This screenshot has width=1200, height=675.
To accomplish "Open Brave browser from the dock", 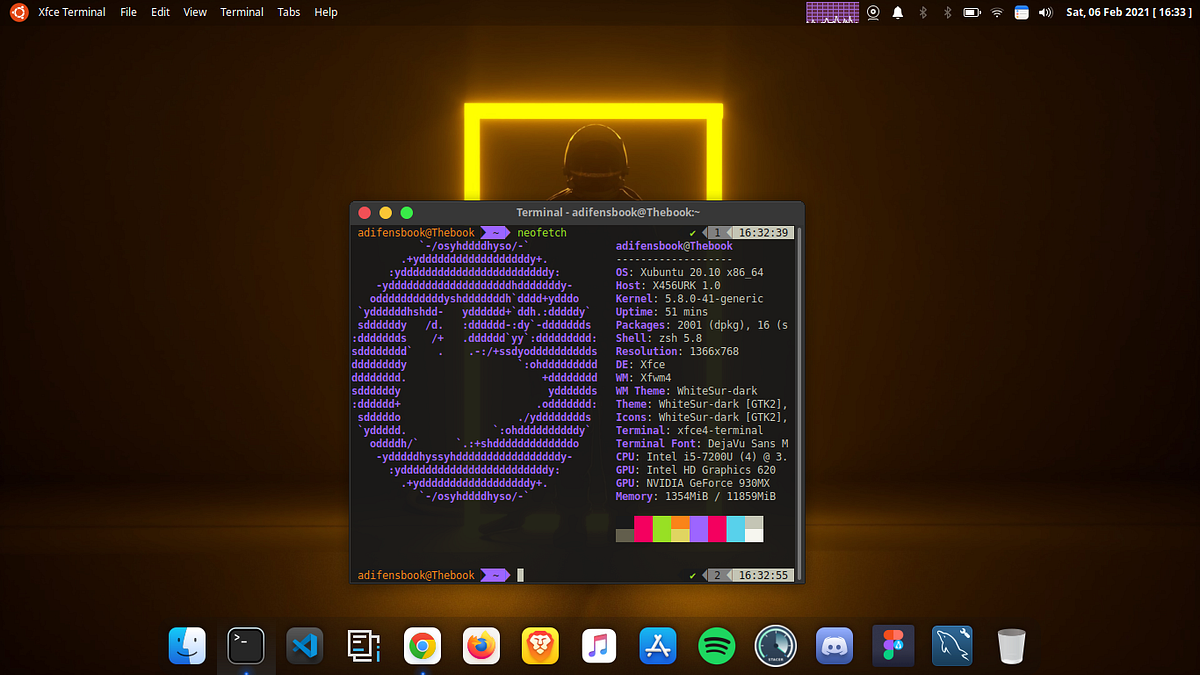I will [540, 646].
